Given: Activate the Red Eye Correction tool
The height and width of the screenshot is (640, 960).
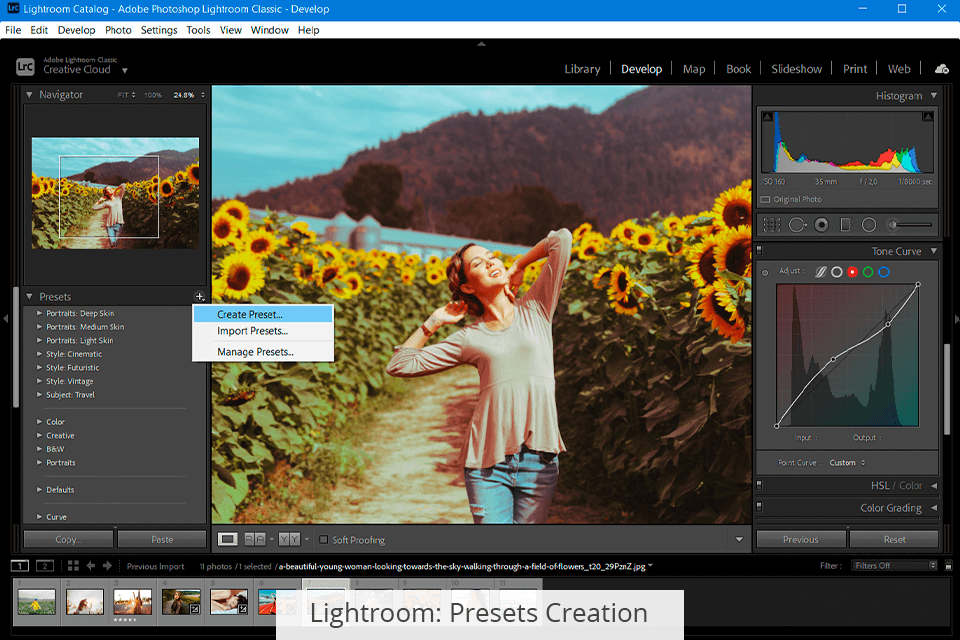Looking at the screenshot, I should 821,225.
